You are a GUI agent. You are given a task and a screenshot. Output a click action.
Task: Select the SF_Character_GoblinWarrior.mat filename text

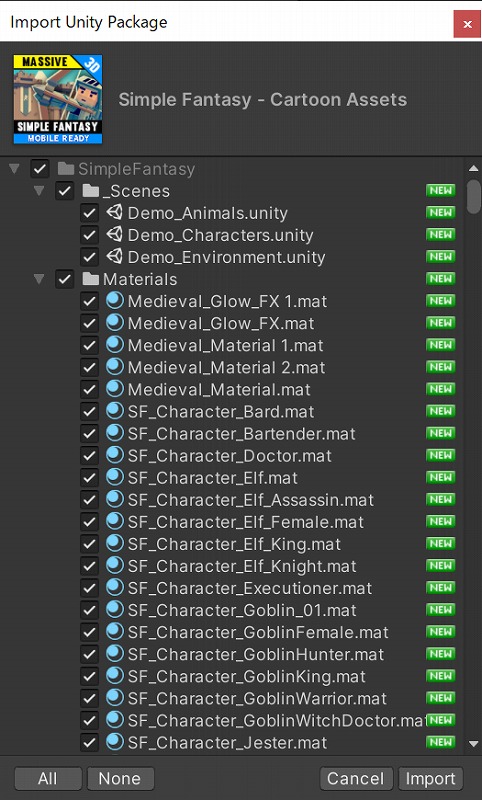(x=257, y=698)
